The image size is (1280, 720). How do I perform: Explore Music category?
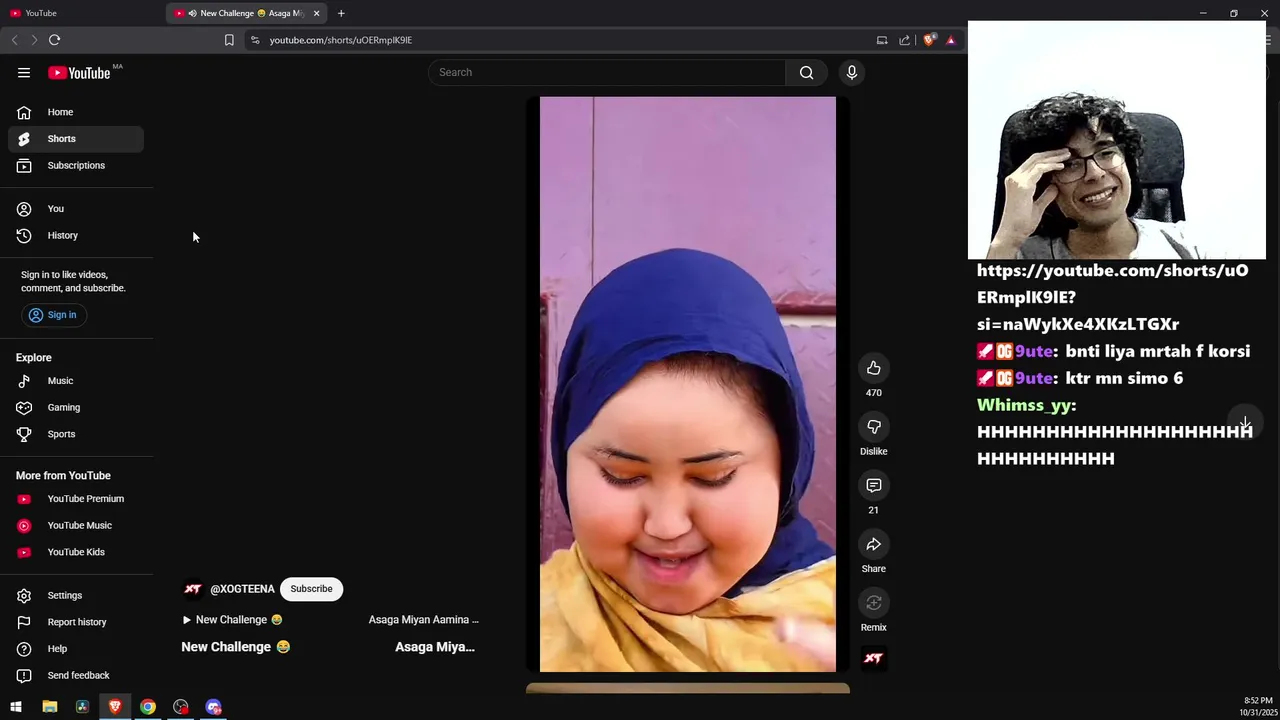(76, 381)
